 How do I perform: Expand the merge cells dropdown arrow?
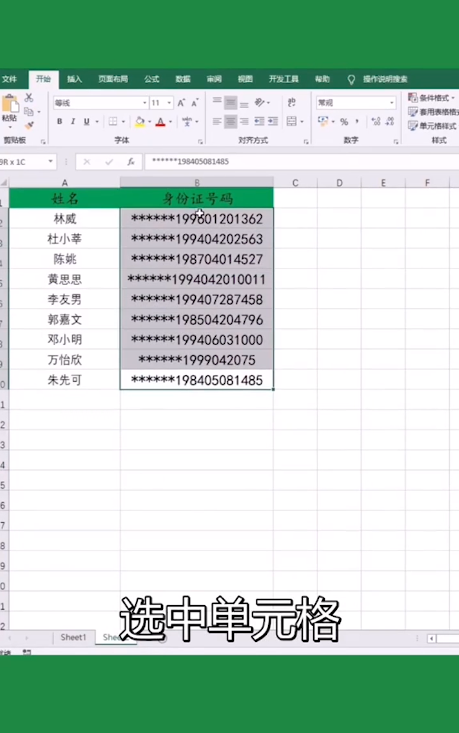pyautogui.click(x=302, y=122)
